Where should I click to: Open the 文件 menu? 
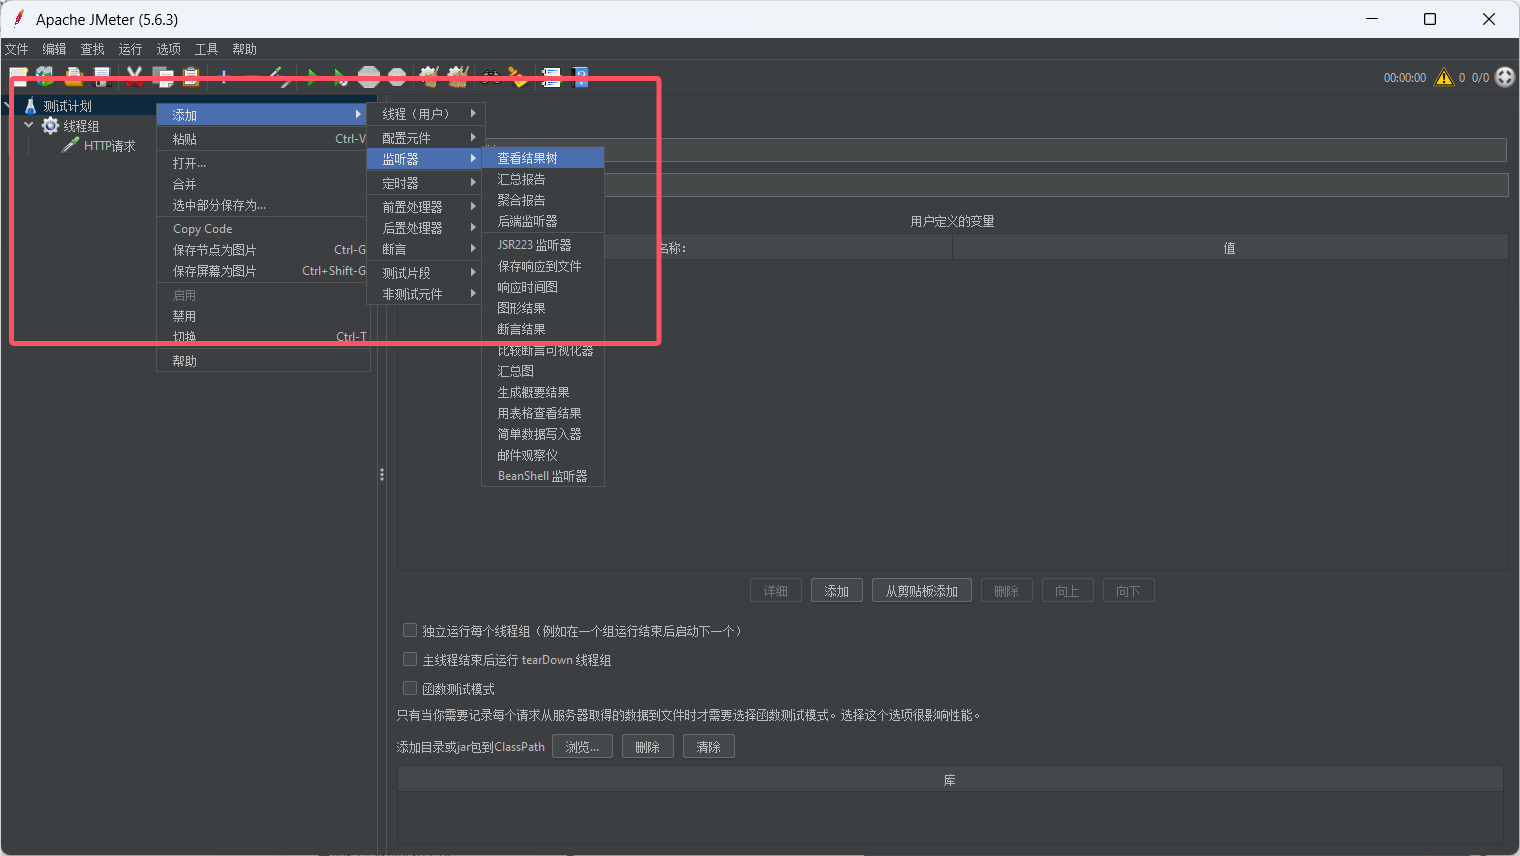(16, 49)
